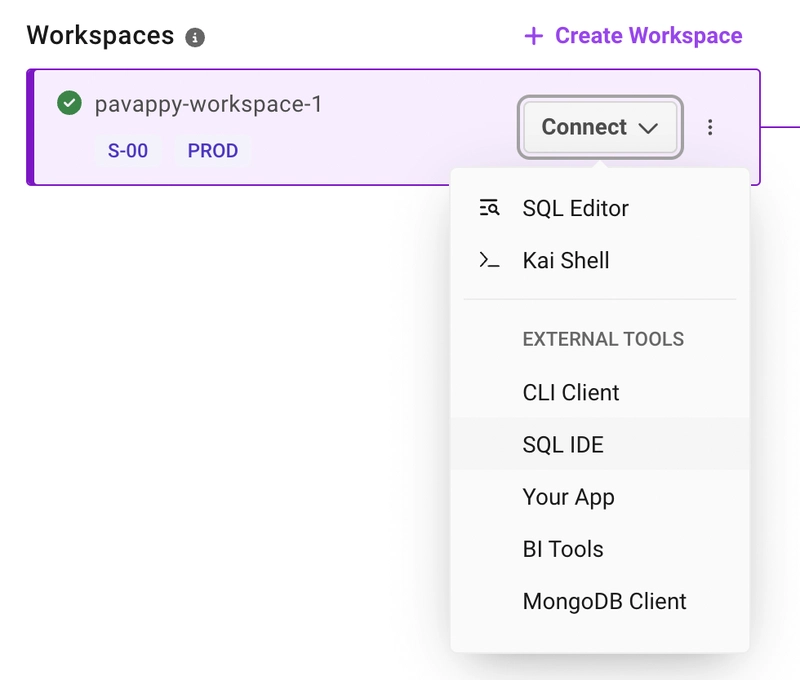The height and width of the screenshot is (680, 800).
Task: Click the Create Workspace link
Action: click(x=633, y=36)
